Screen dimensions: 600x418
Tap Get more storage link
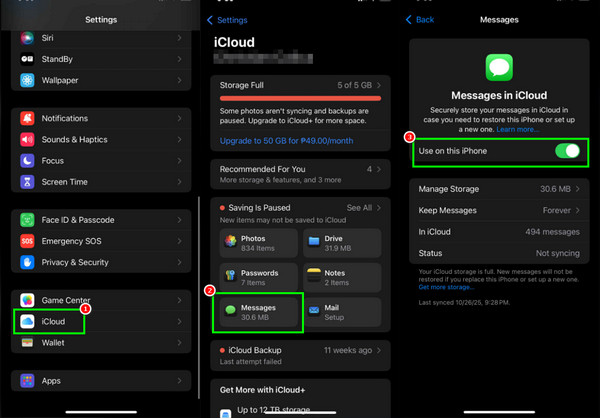coord(446,287)
